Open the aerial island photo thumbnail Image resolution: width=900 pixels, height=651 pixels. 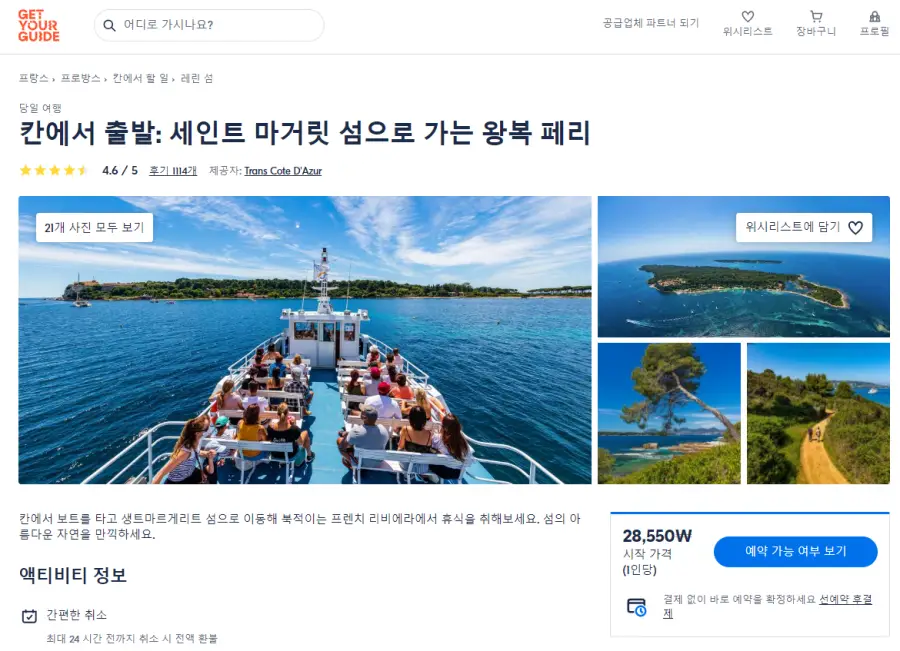(743, 266)
